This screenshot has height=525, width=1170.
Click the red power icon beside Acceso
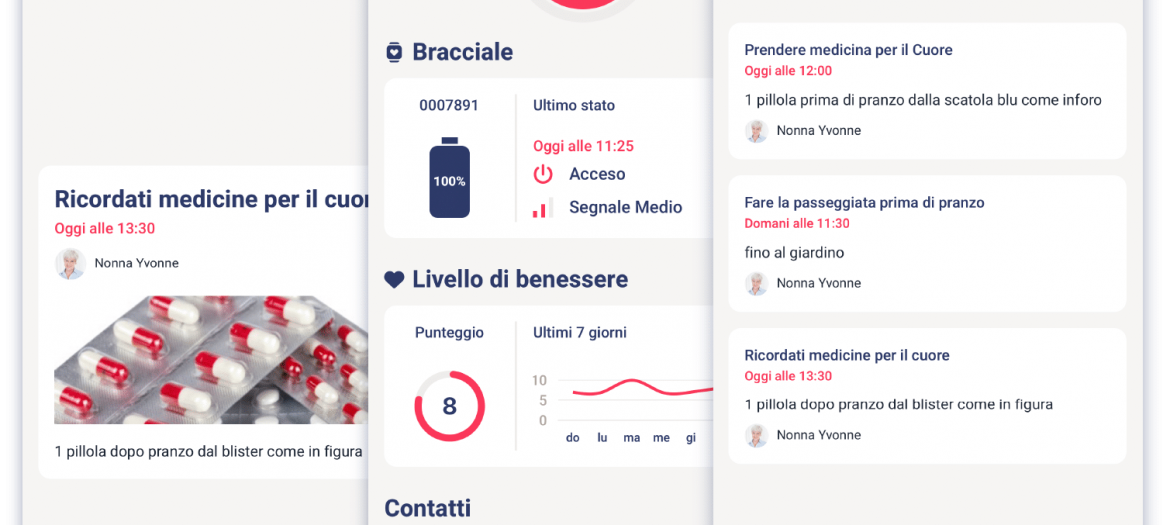pyautogui.click(x=542, y=175)
